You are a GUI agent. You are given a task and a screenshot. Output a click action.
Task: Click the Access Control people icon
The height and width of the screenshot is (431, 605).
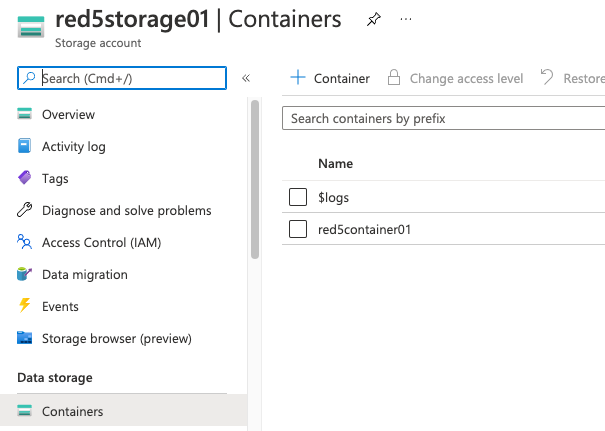pyautogui.click(x=25, y=242)
